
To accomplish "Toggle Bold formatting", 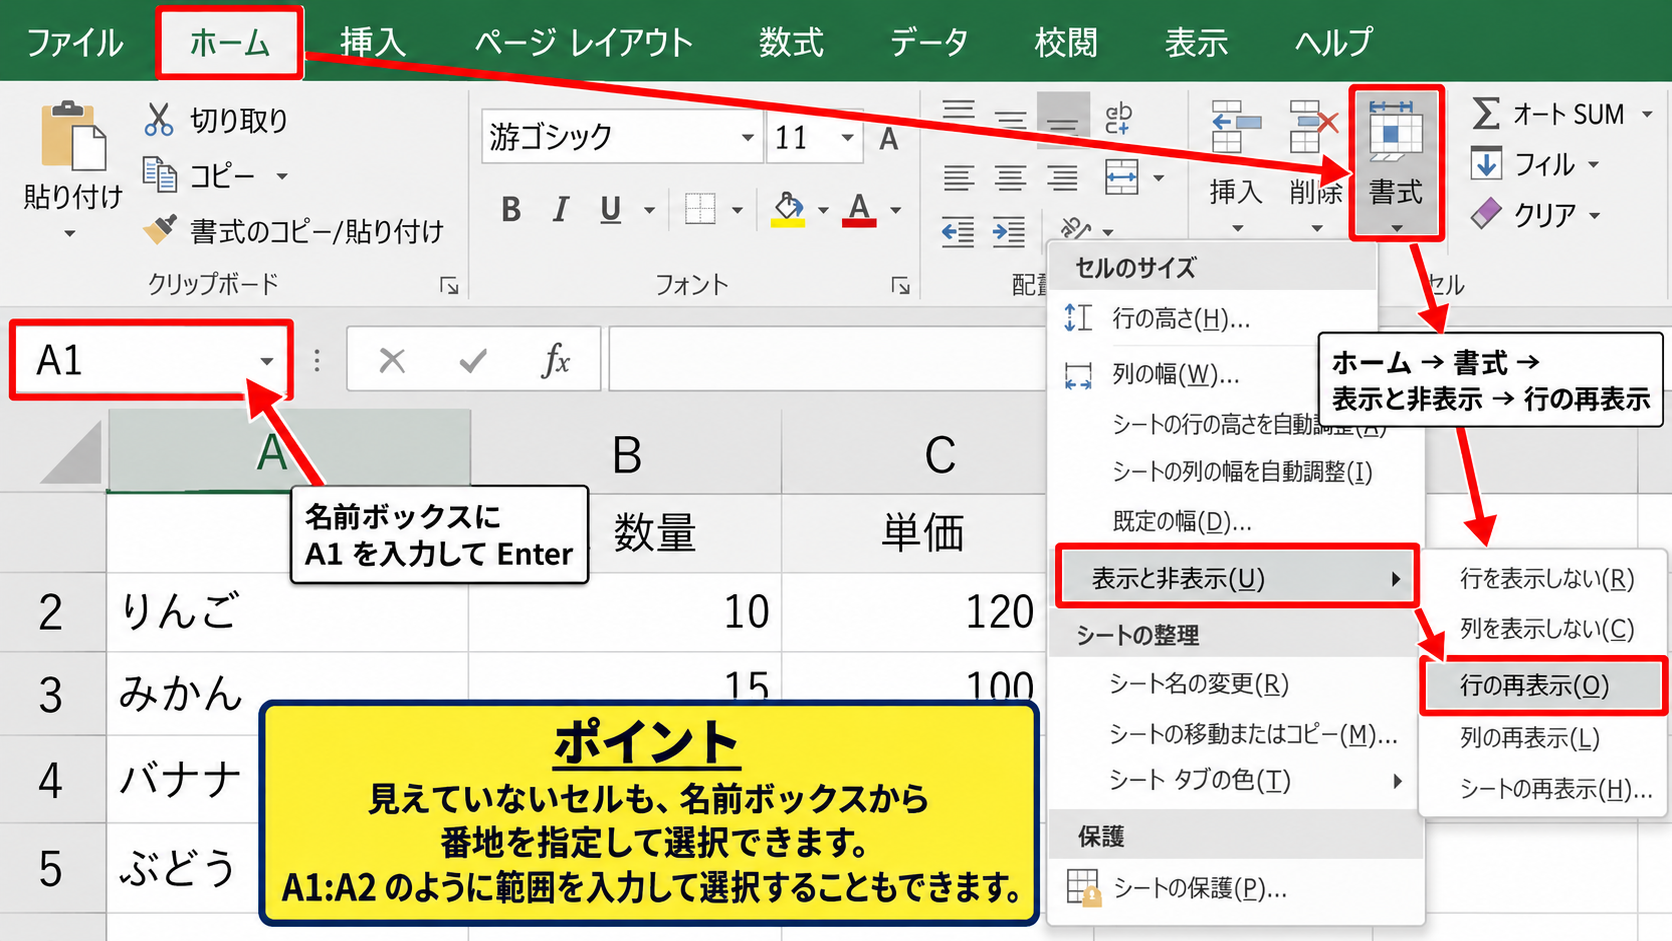I will point(511,209).
